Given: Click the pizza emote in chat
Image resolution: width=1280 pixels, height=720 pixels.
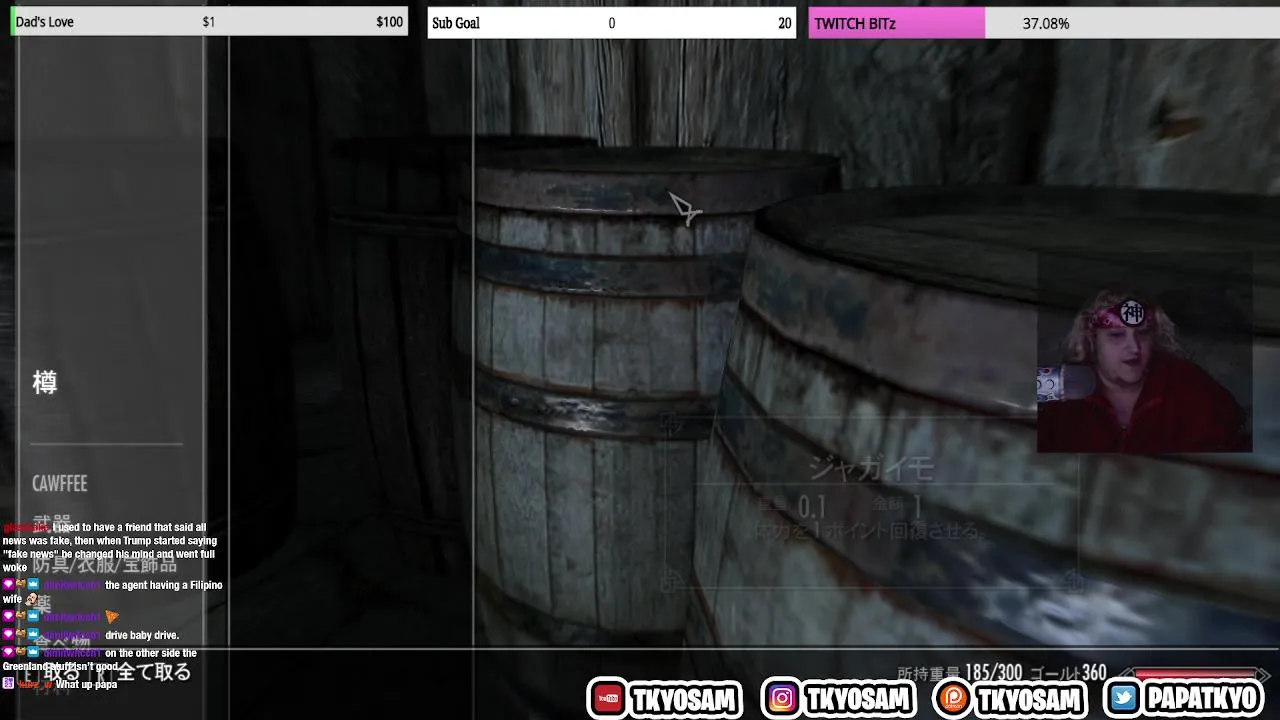Looking at the screenshot, I should click(x=112, y=617).
